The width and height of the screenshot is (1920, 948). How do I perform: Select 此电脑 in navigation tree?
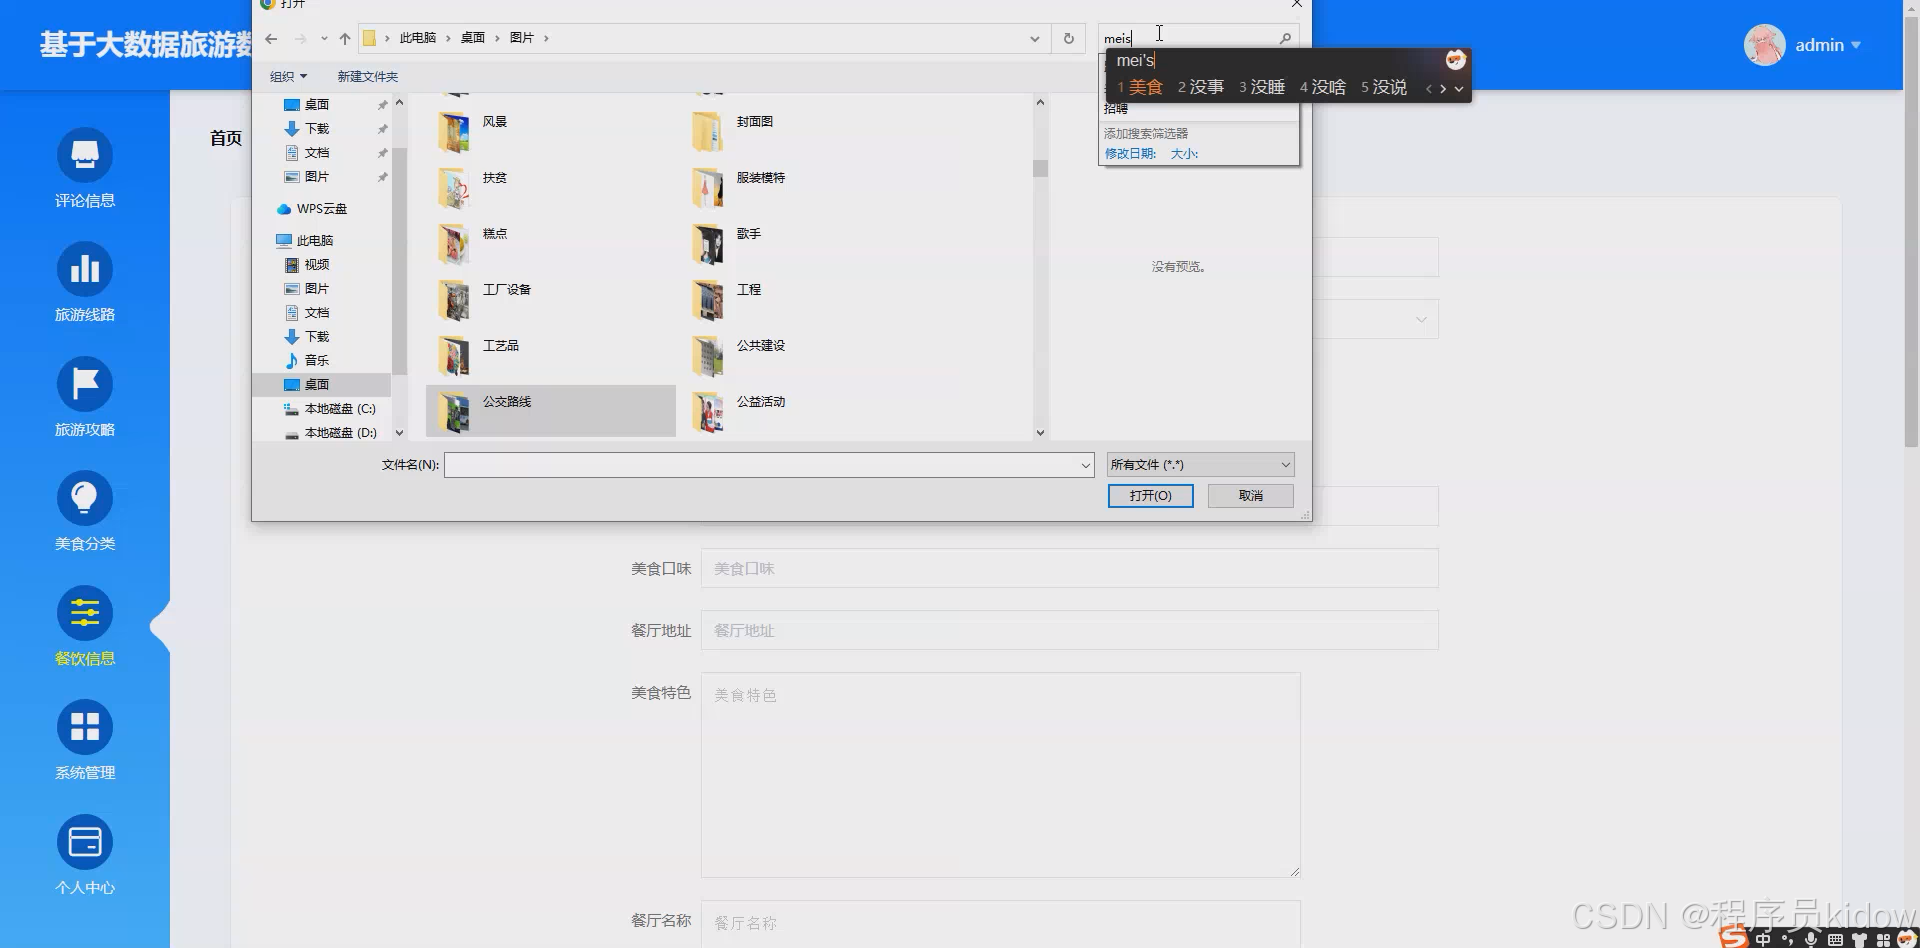pos(305,241)
